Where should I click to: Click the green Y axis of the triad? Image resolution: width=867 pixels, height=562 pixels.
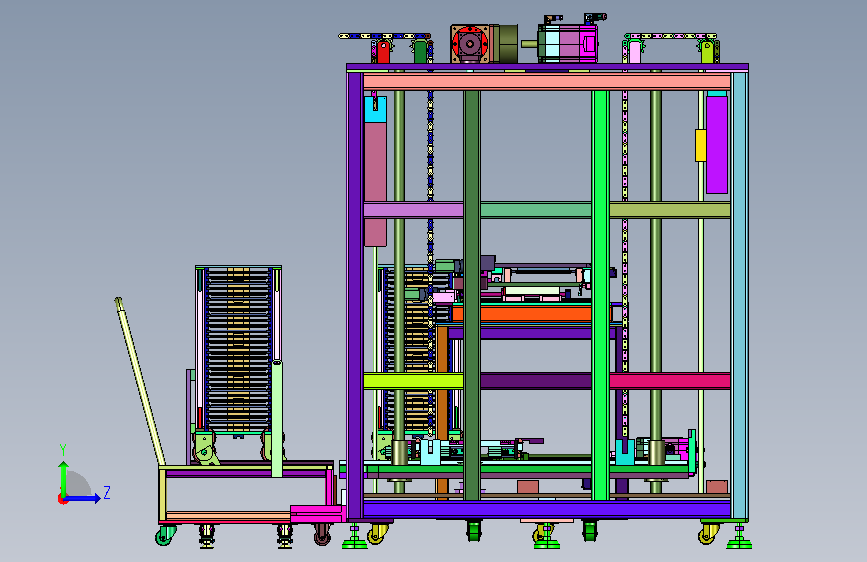(x=64, y=478)
